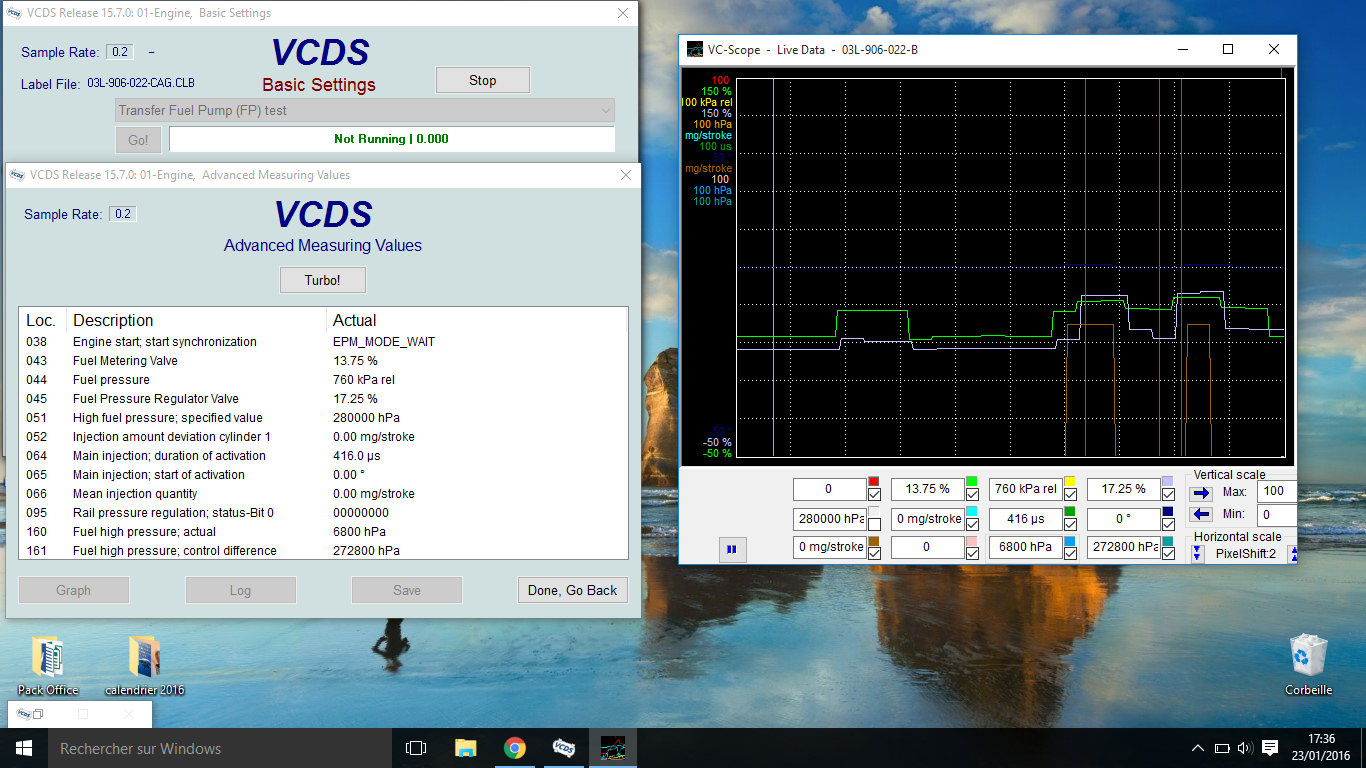Click the left PixelShift stepper arrows
This screenshot has width=1366, height=768.
coord(1198,553)
